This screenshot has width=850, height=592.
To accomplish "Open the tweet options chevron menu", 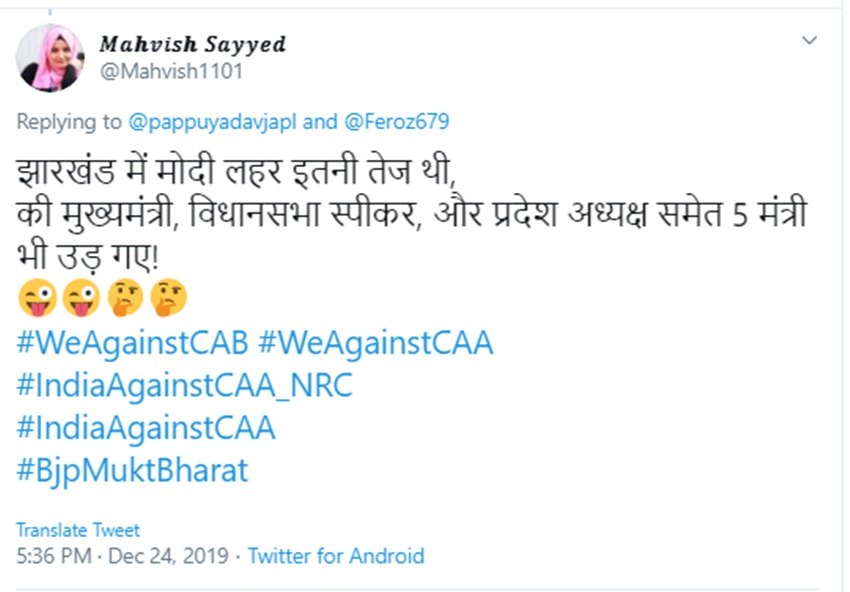I will 810,41.
